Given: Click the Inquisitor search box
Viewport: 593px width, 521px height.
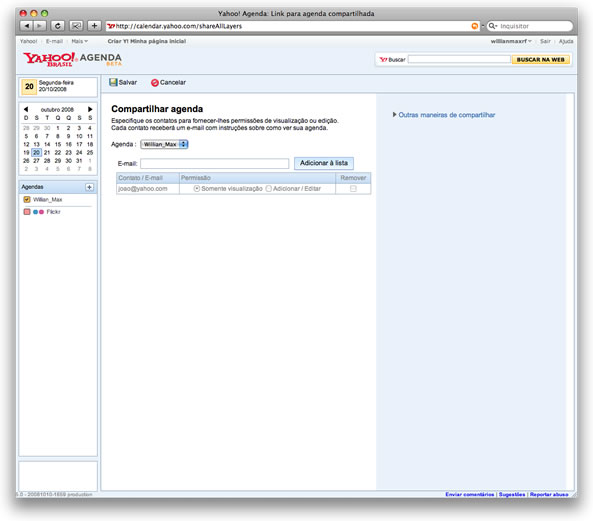Looking at the screenshot, I should [x=530, y=26].
